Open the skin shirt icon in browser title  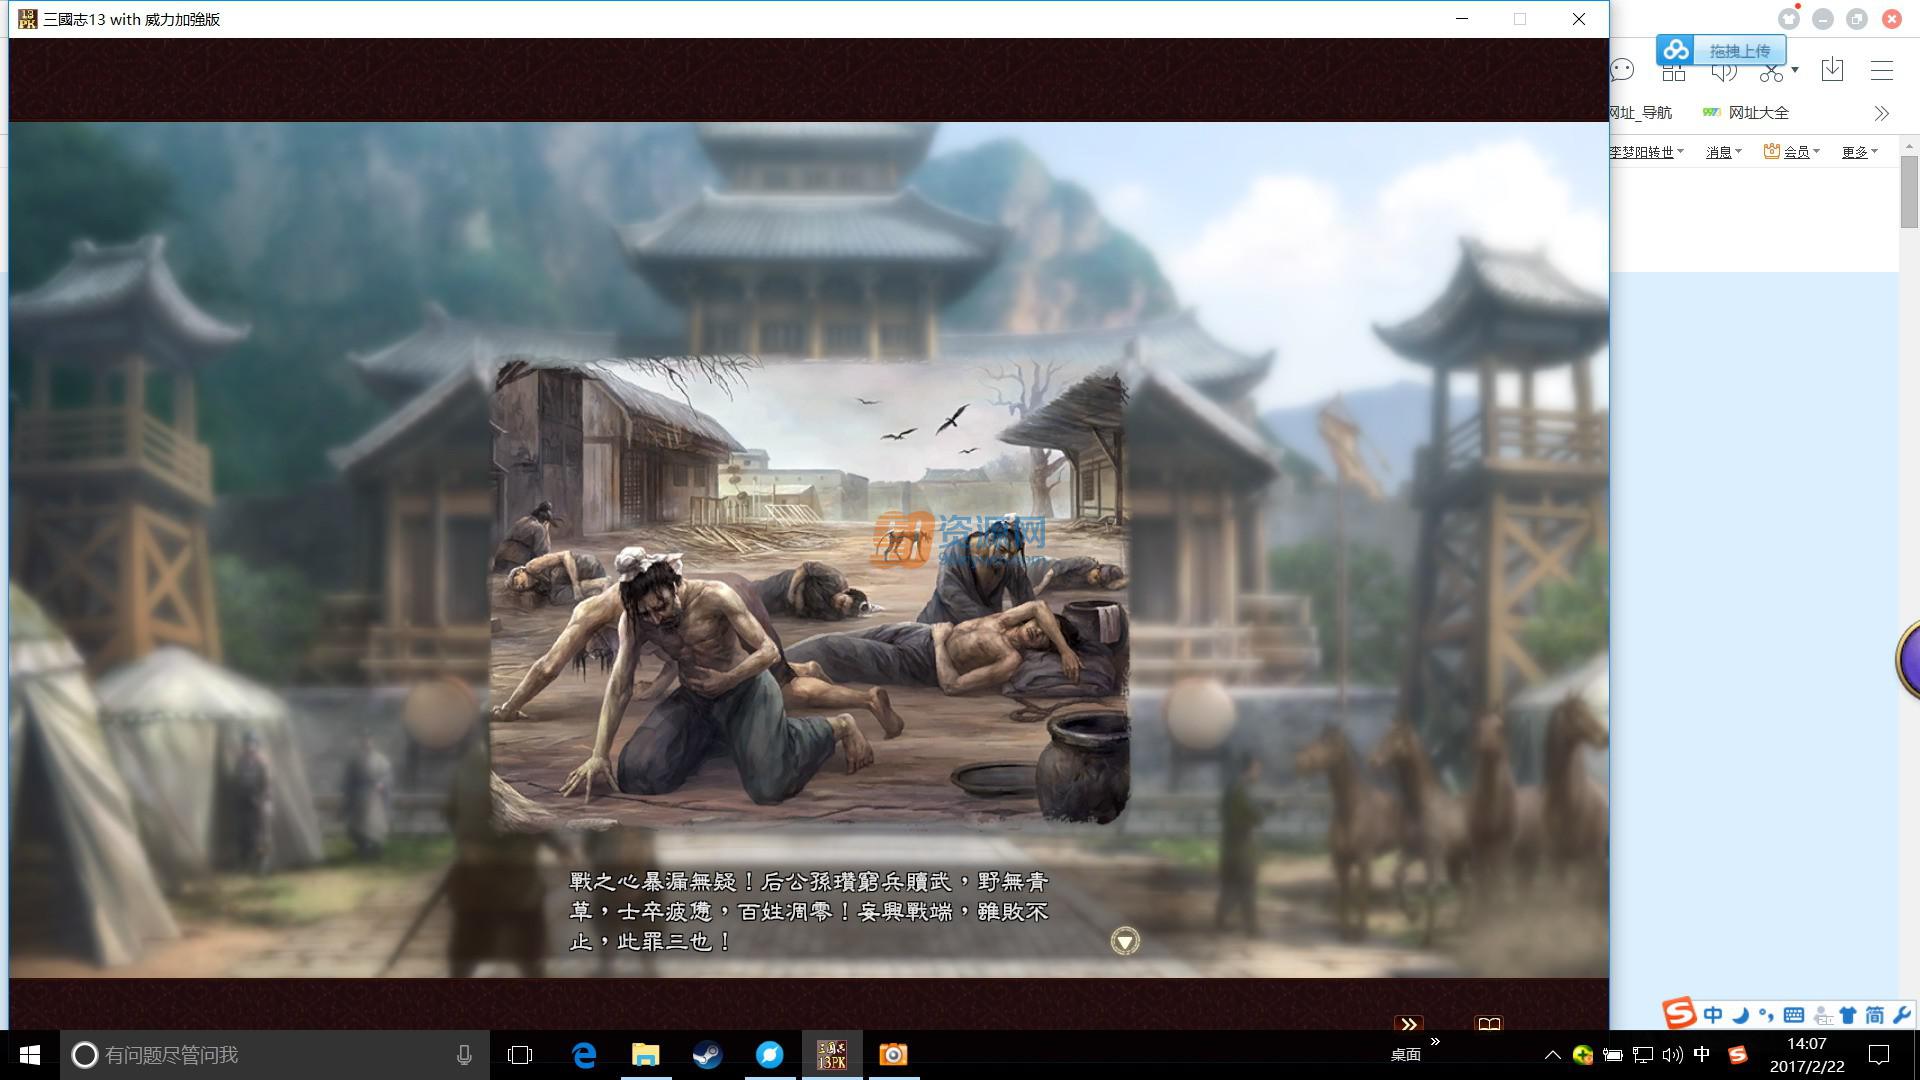point(1789,18)
